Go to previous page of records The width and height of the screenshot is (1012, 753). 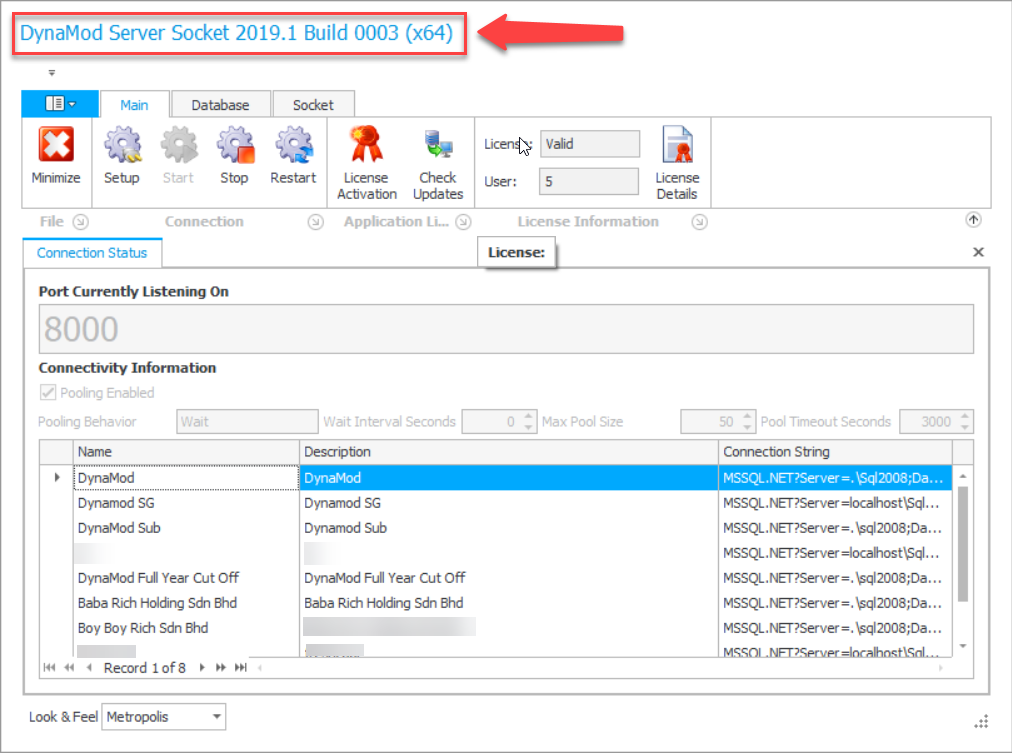69,667
